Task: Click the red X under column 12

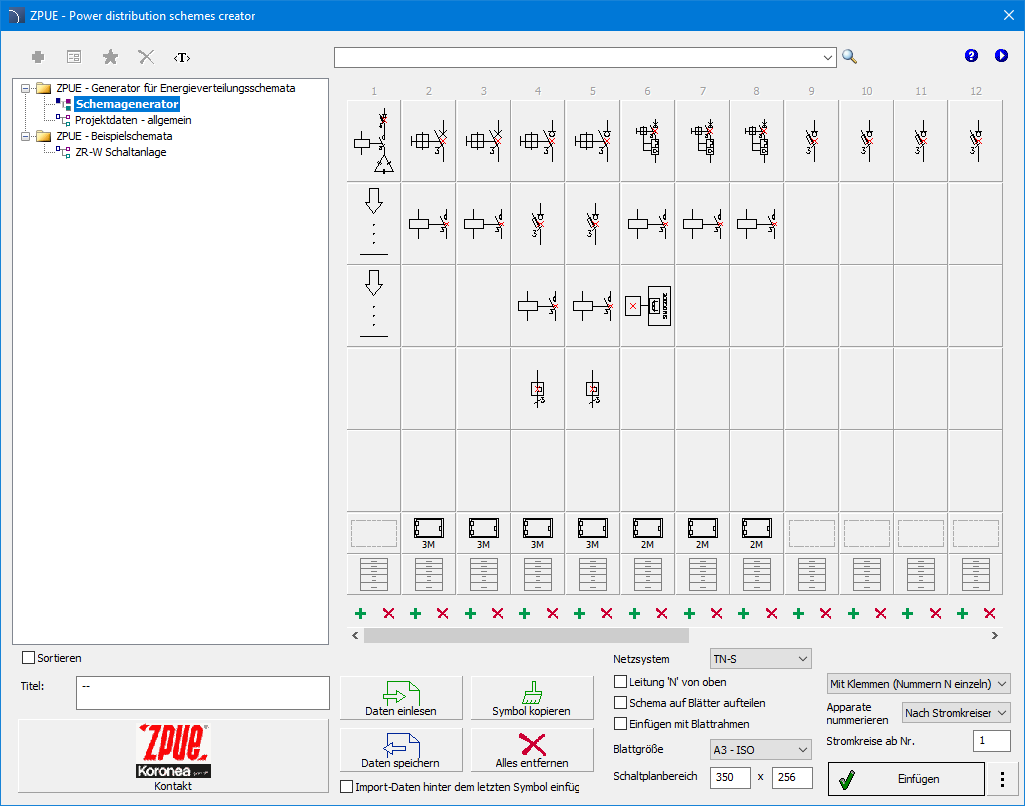Action: click(990, 613)
